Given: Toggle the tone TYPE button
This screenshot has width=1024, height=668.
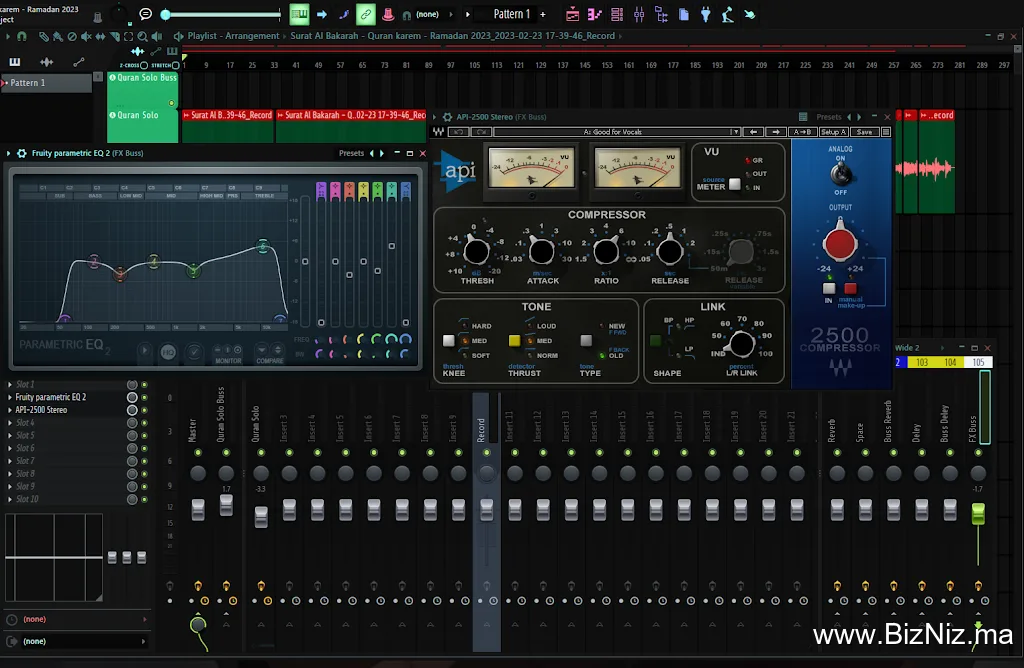Looking at the screenshot, I should pyautogui.click(x=586, y=340).
